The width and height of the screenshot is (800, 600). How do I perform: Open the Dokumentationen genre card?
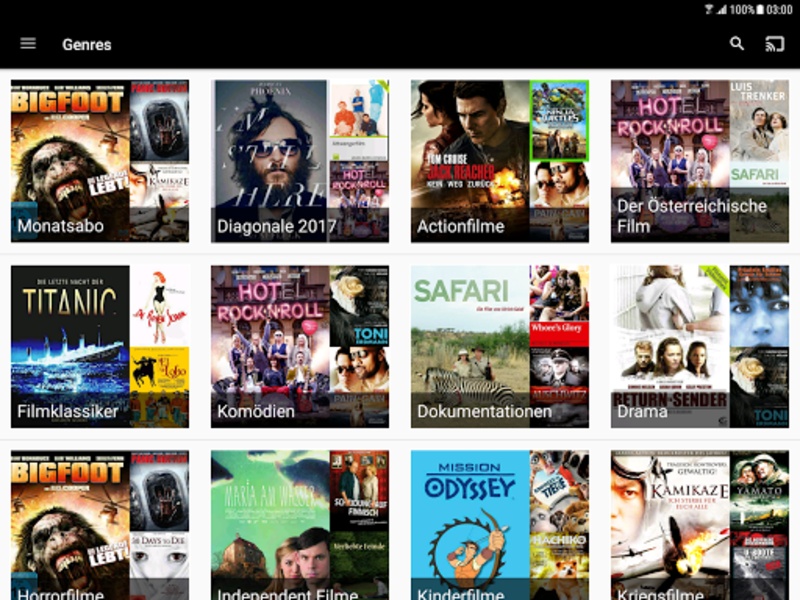(500, 346)
